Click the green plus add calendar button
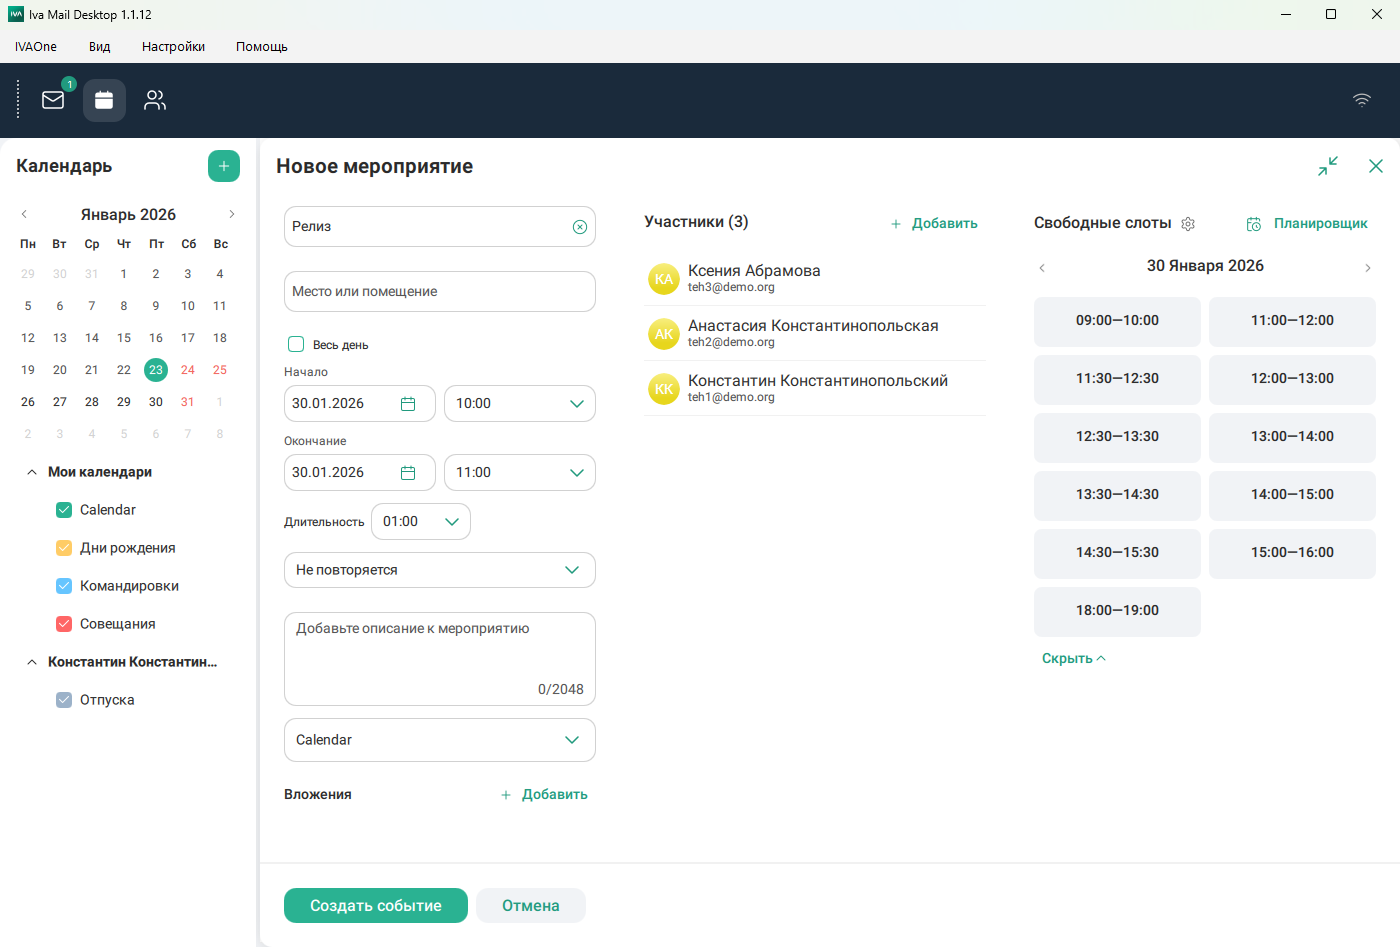1400x947 pixels. (224, 166)
